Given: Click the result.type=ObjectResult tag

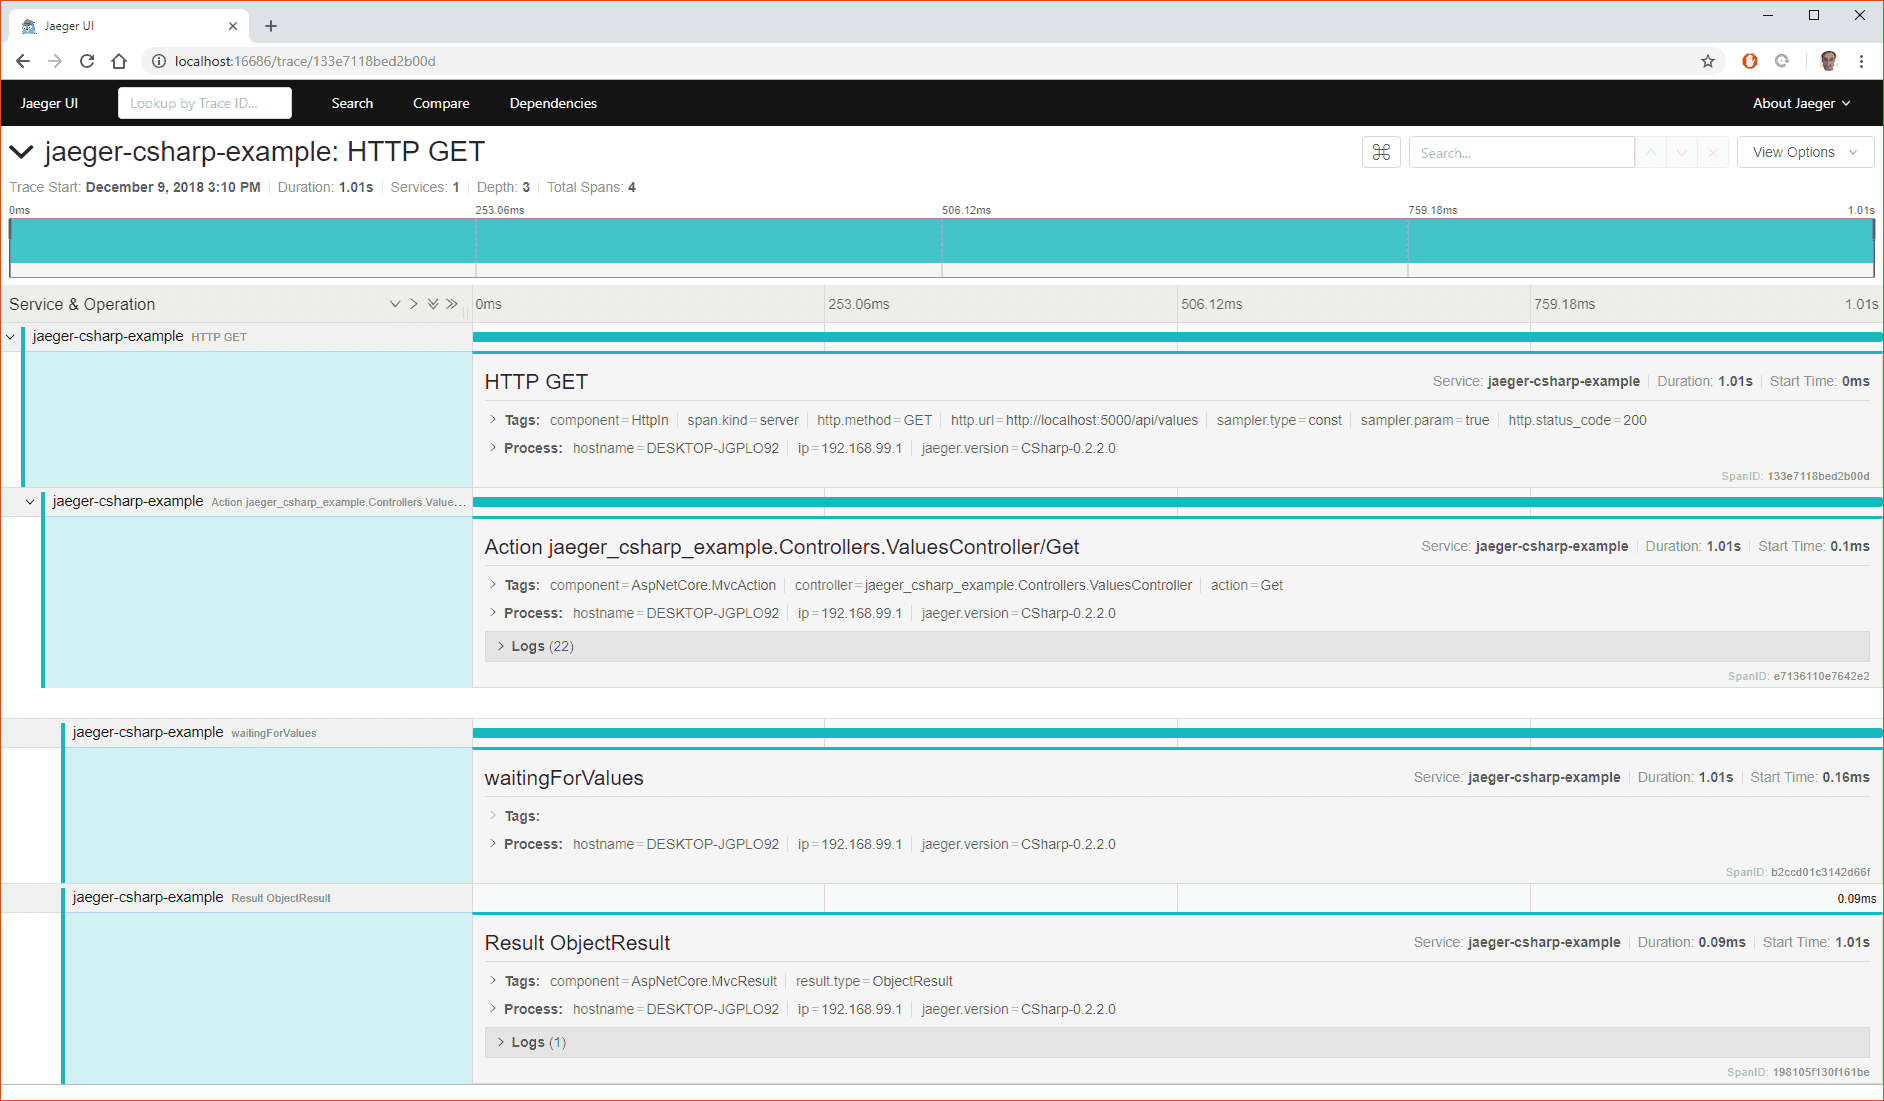Looking at the screenshot, I should click(874, 981).
